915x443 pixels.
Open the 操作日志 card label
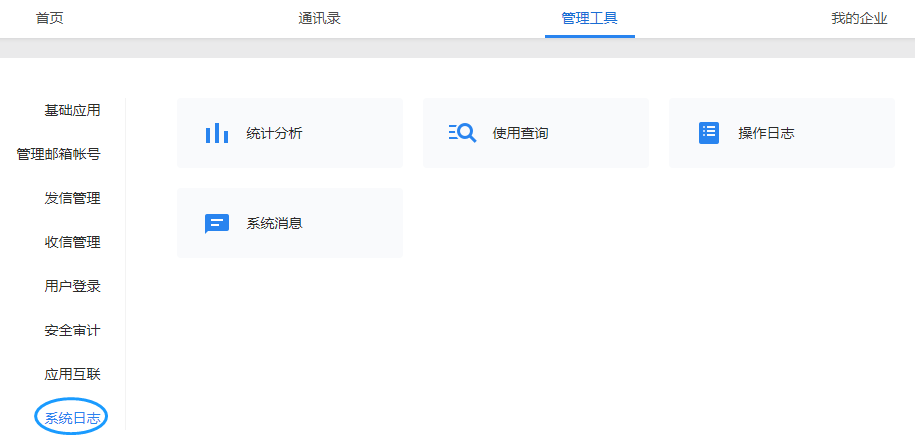click(x=766, y=134)
